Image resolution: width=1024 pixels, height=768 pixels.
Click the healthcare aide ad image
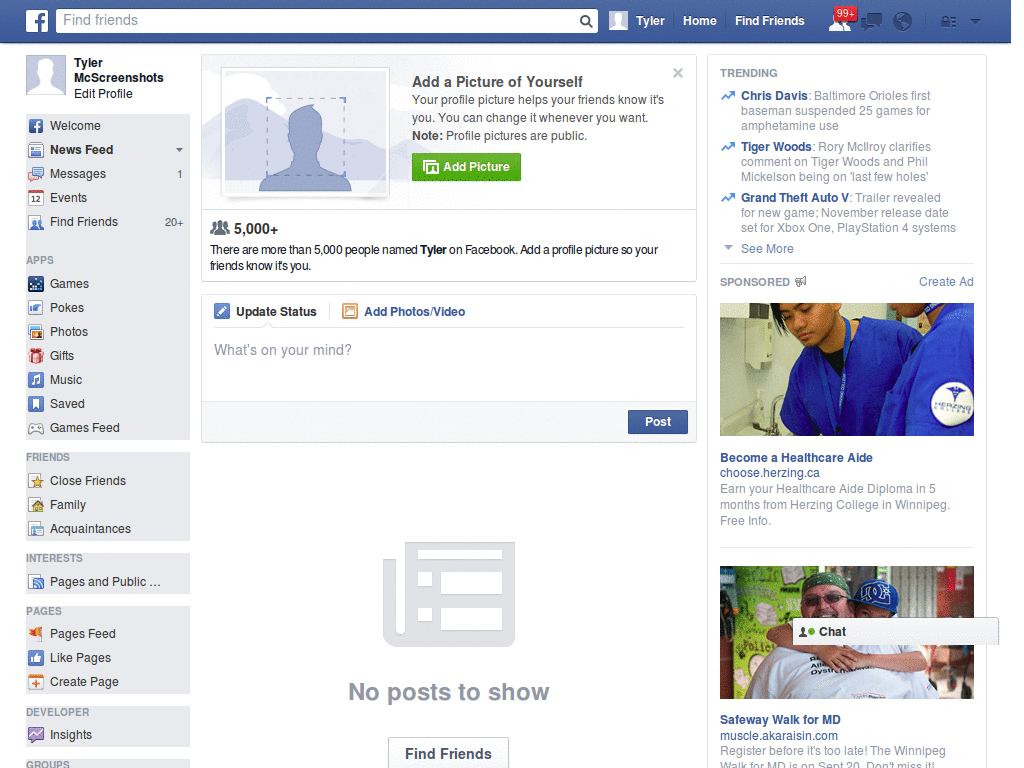846,369
